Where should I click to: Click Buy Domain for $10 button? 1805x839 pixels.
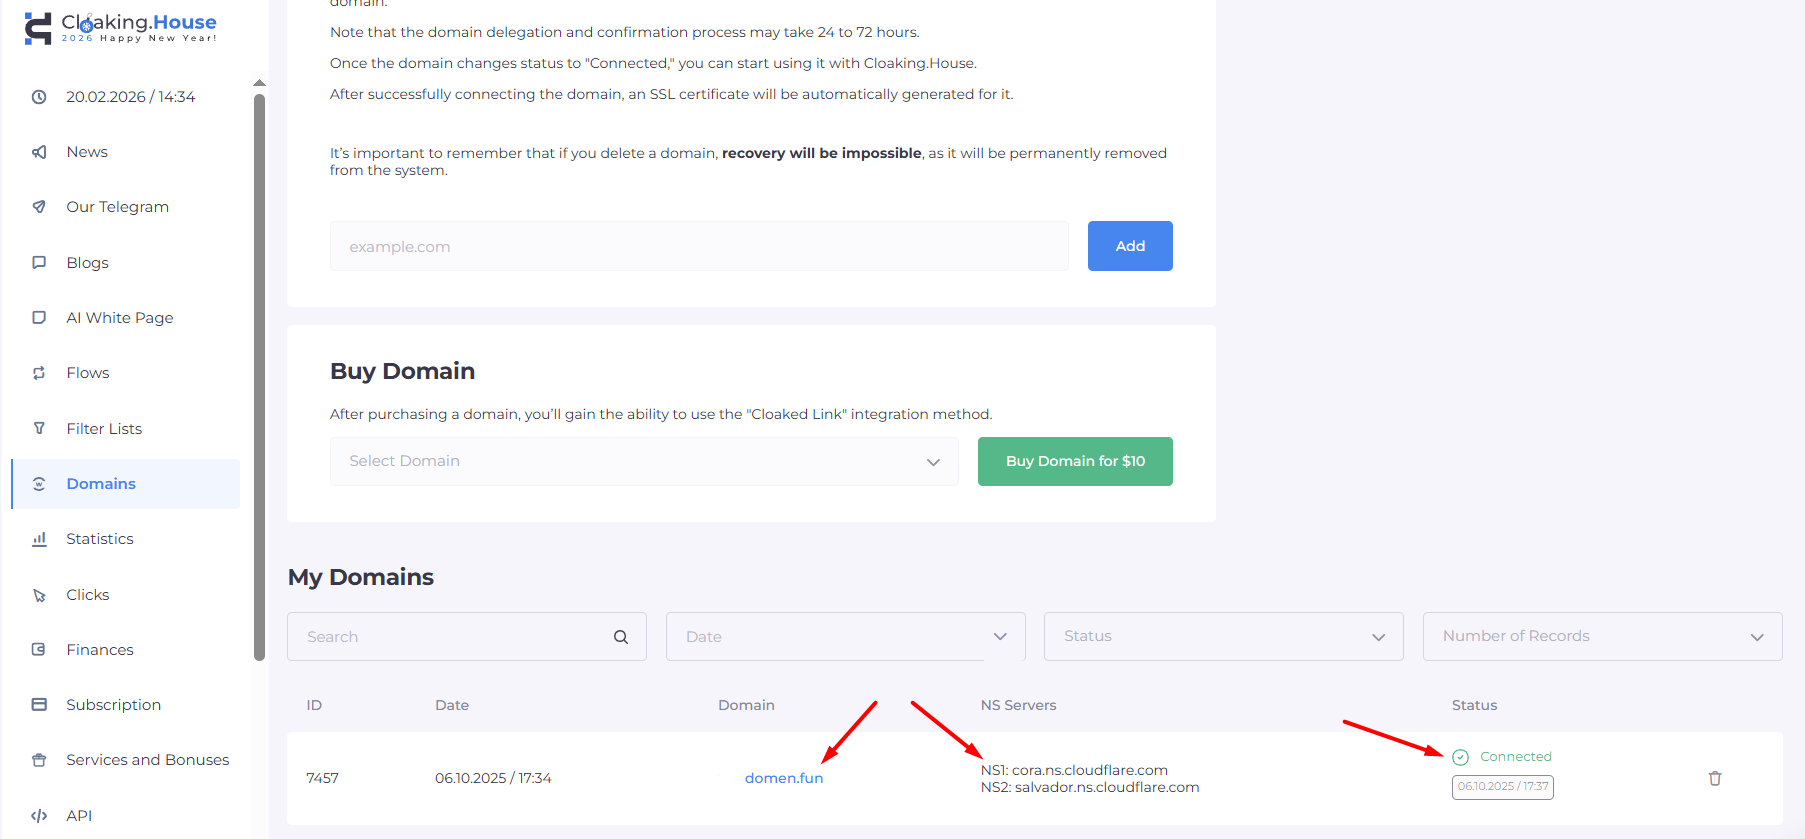pyautogui.click(x=1075, y=461)
